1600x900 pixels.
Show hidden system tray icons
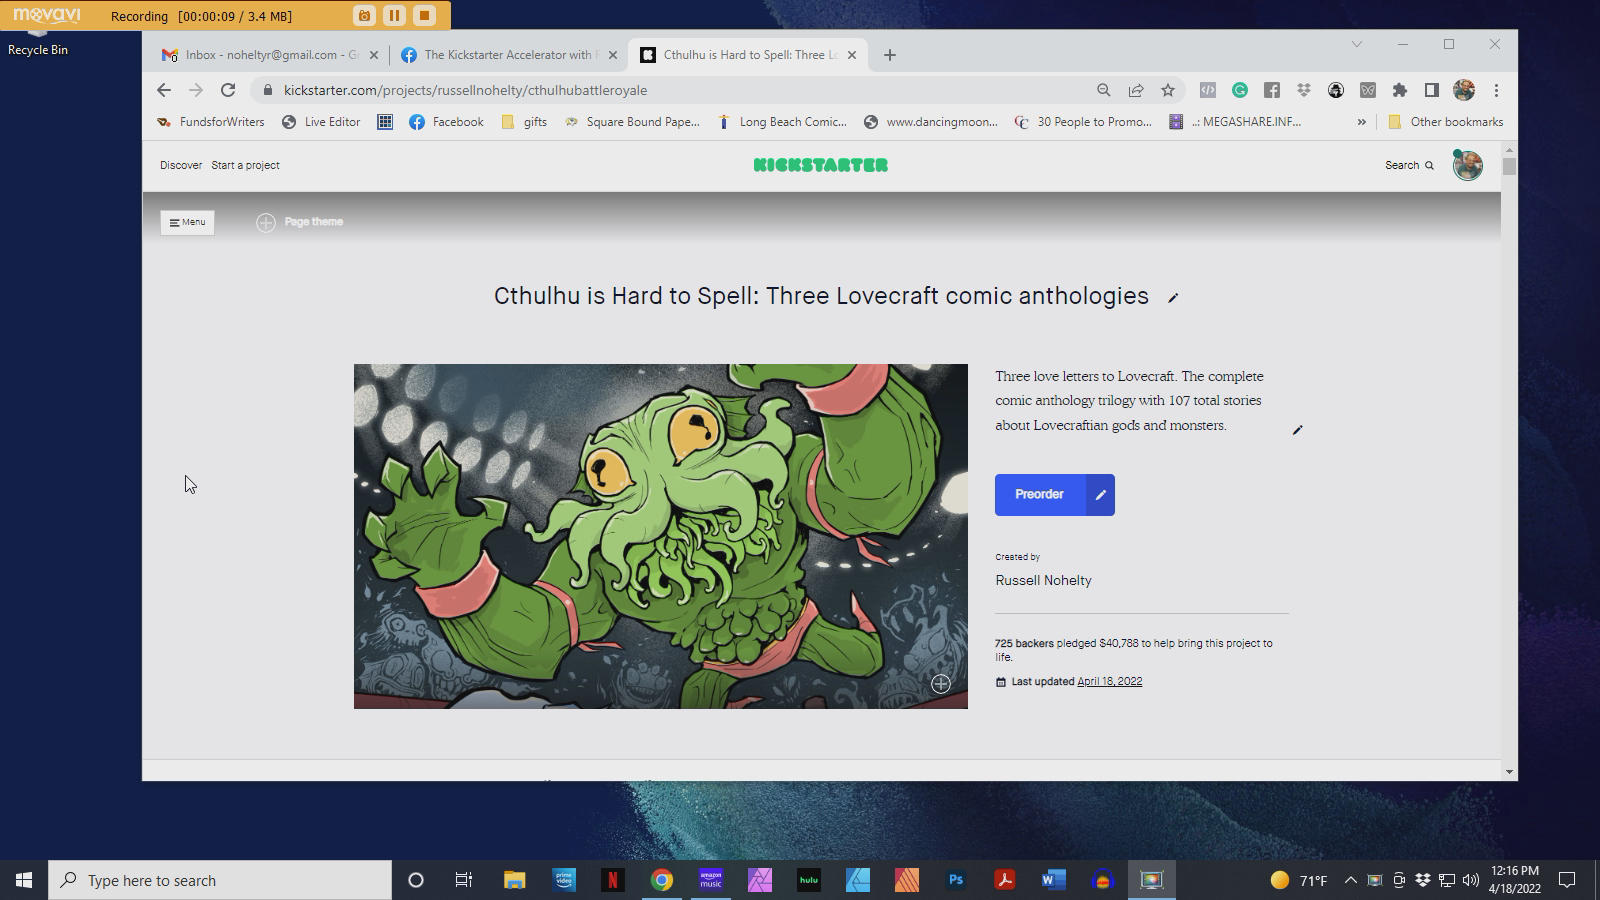pyautogui.click(x=1350, y=880)
